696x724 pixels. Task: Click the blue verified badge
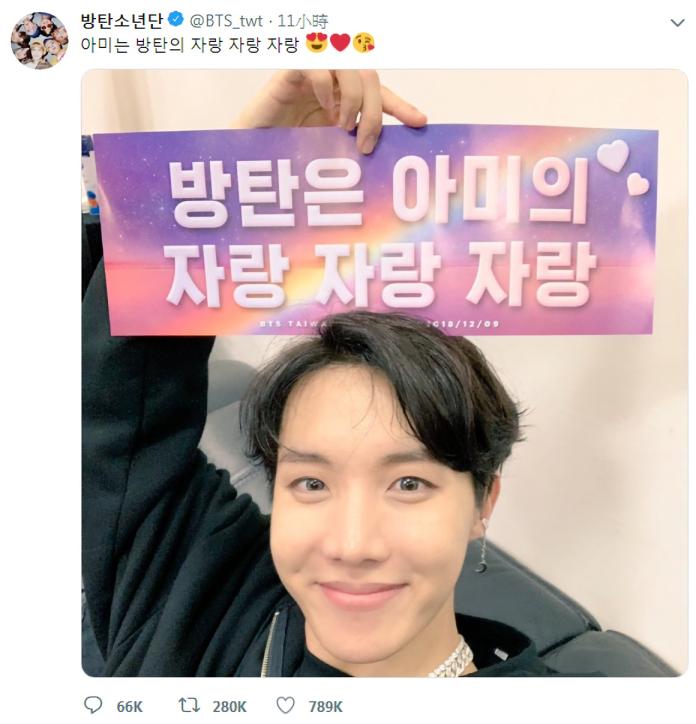click(x=176, y=20)
